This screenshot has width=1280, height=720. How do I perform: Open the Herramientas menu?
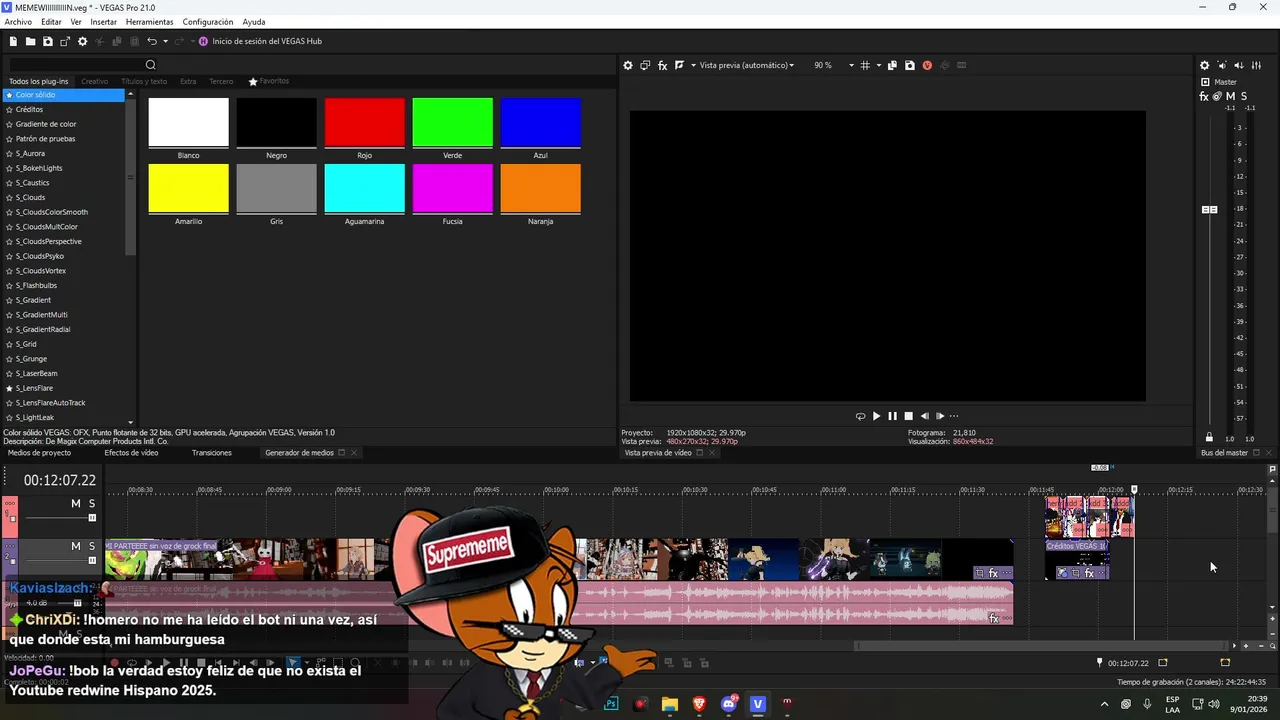click(x=149, y=22)
